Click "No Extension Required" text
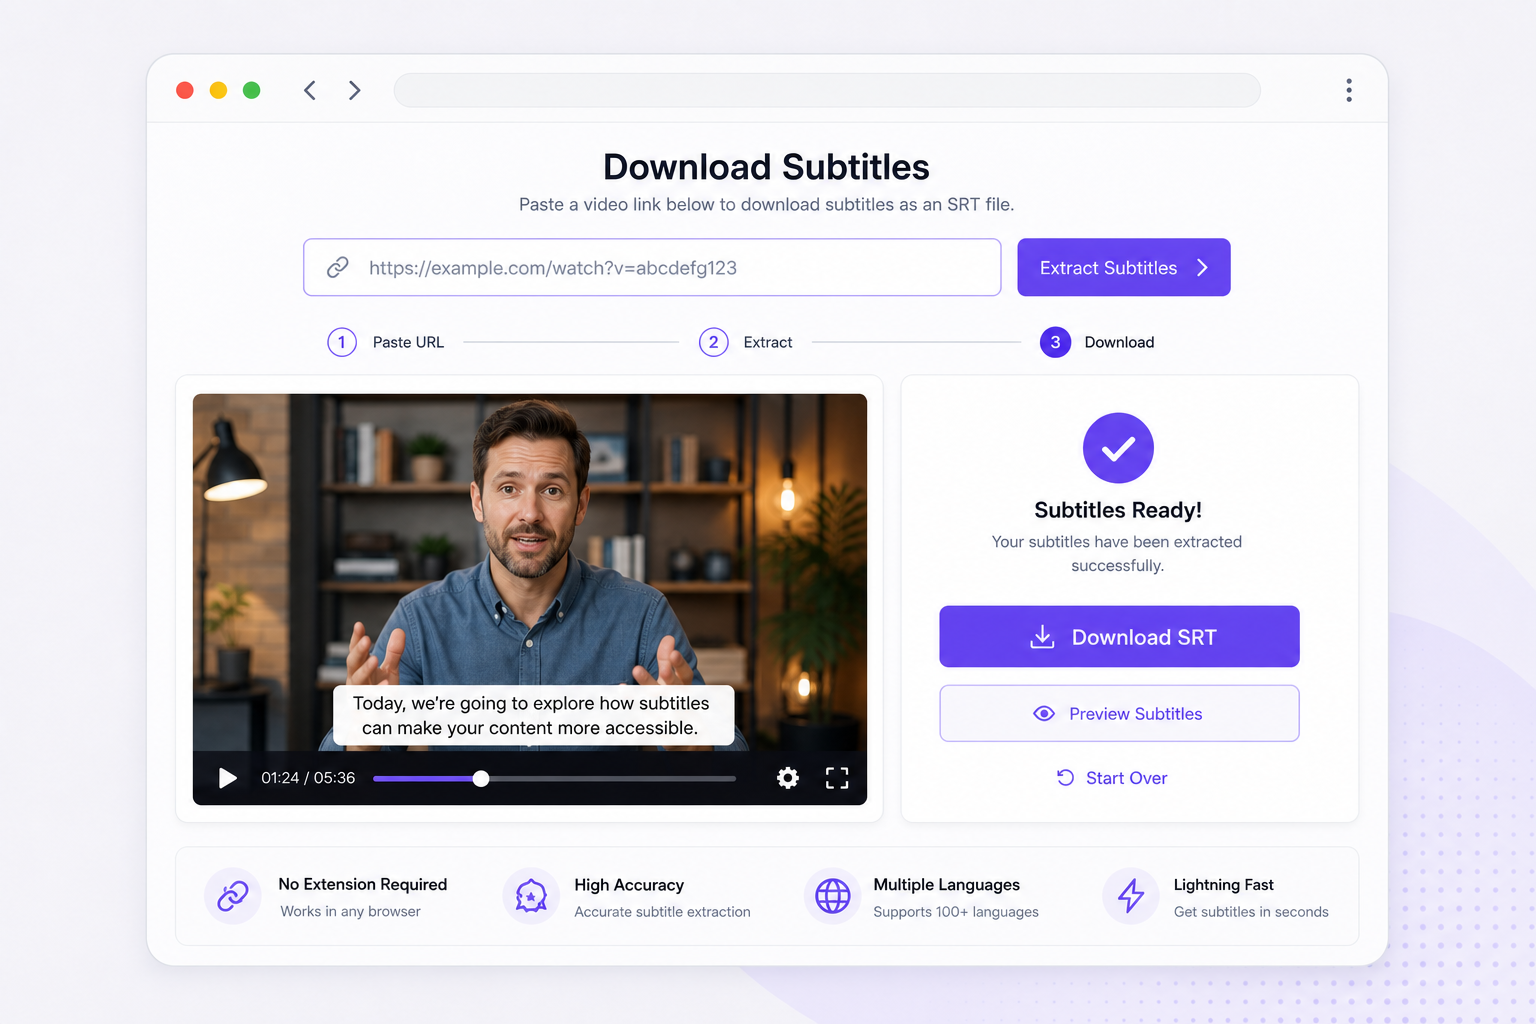1536x1024 pixels. pyautogui.click(x=363, y=884)
